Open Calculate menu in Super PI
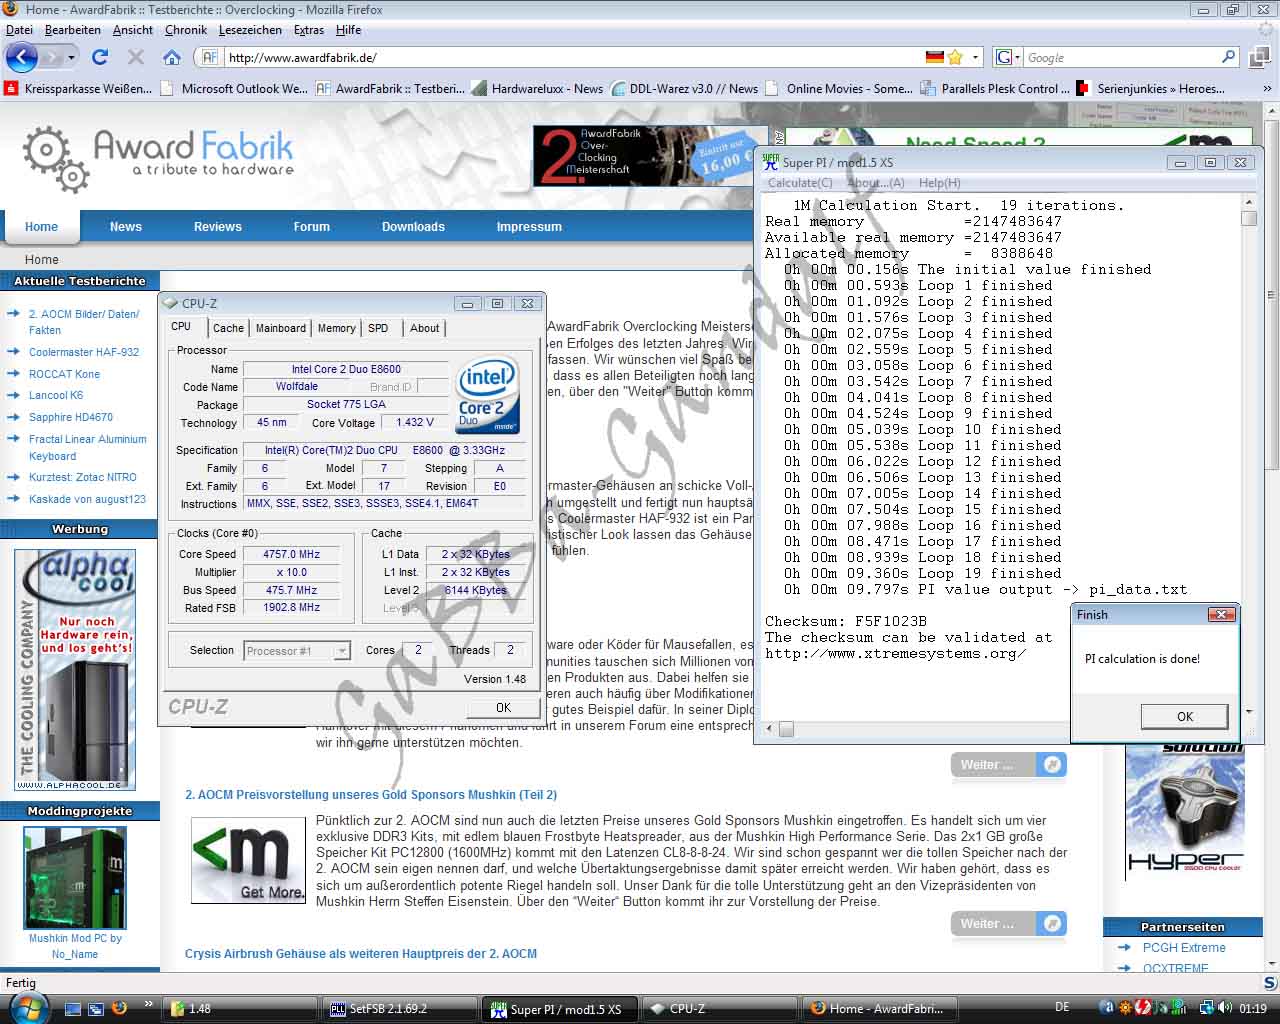 800,183
